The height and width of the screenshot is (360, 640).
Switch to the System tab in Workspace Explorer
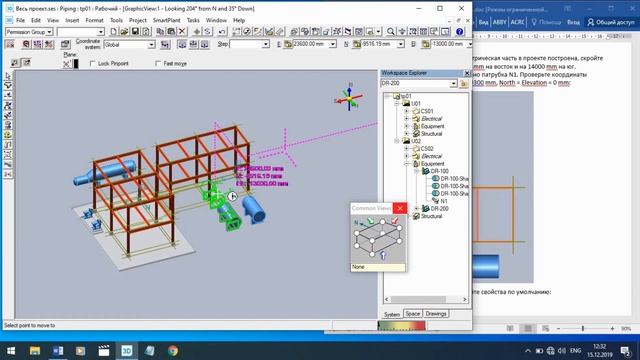coord(392,314)
